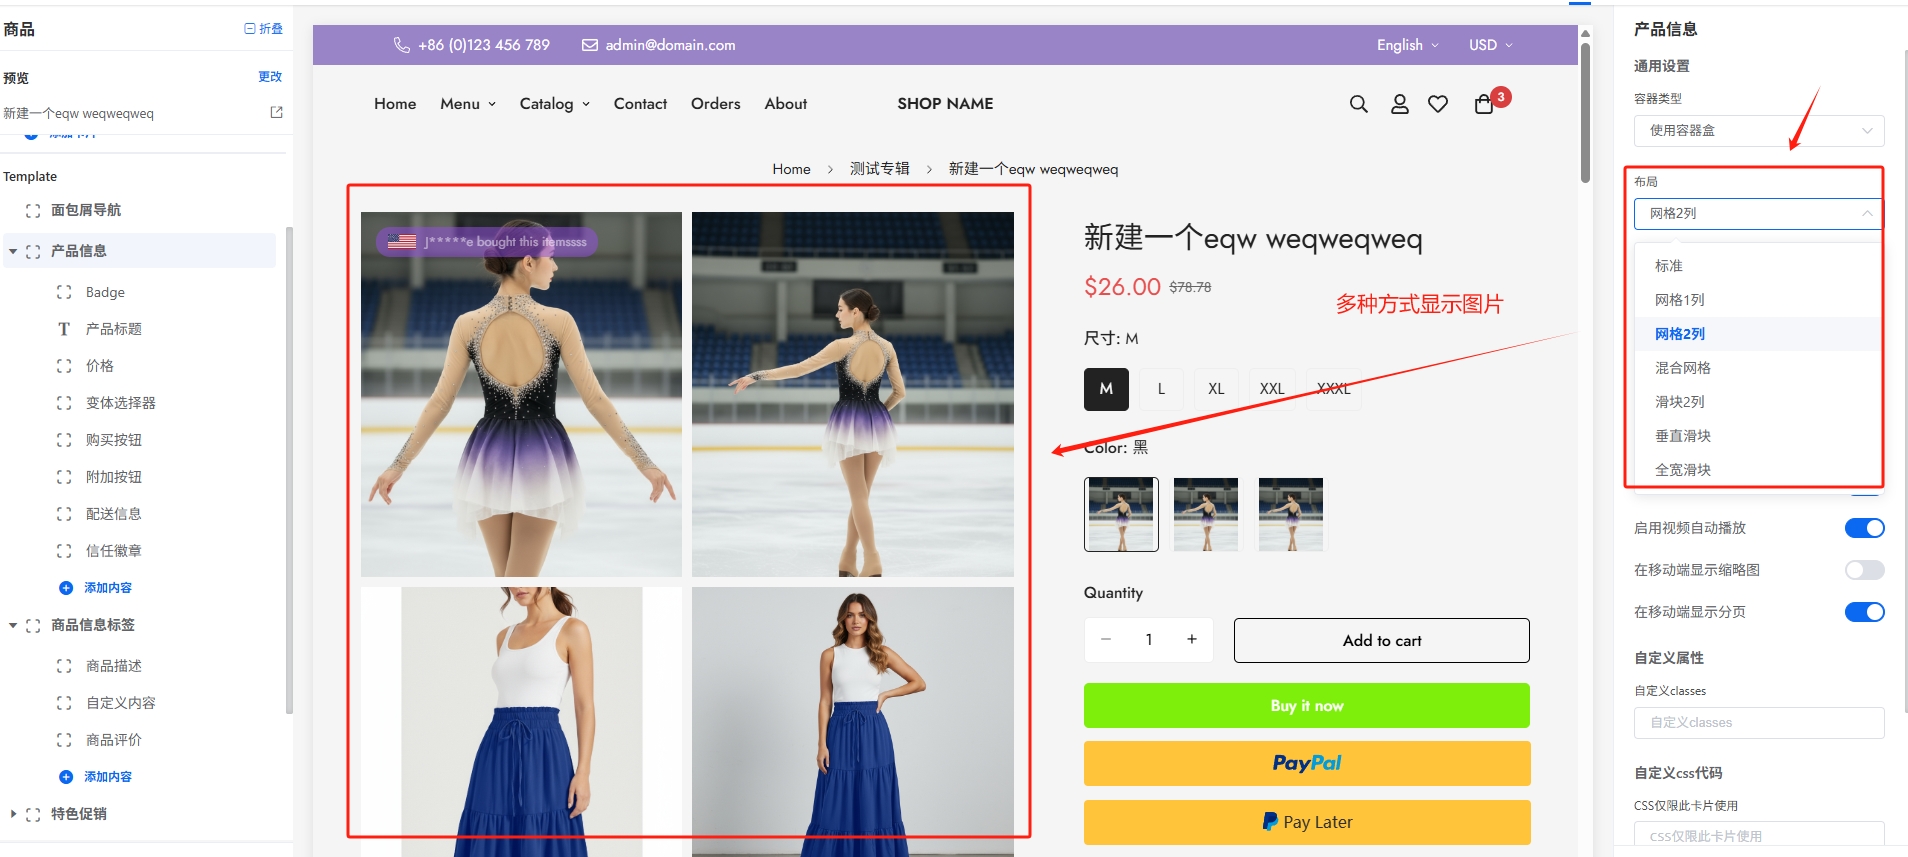Screen dimensions: 1908x857
Task: Choose 垂直滑块 from layout list
Action: 1683,436
